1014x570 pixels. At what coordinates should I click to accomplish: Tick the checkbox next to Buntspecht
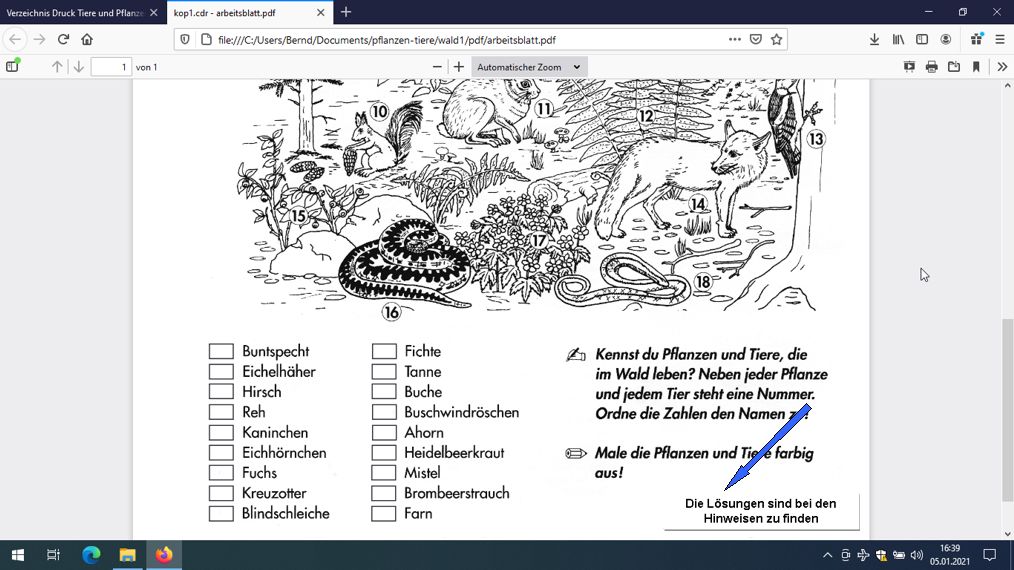coord(221,351)
